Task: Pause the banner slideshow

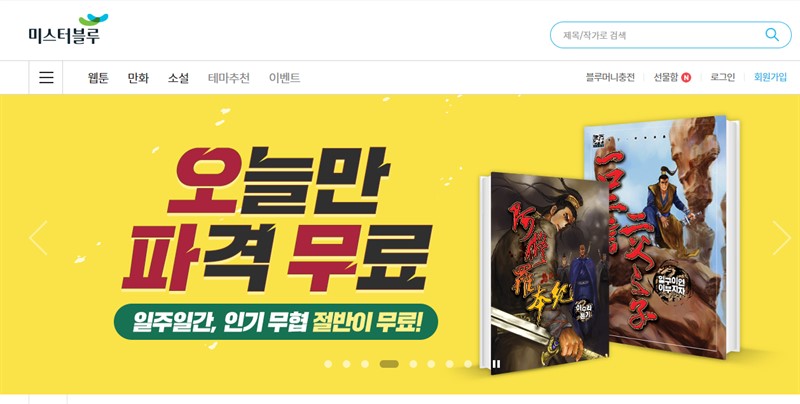Action: (496, 364)
